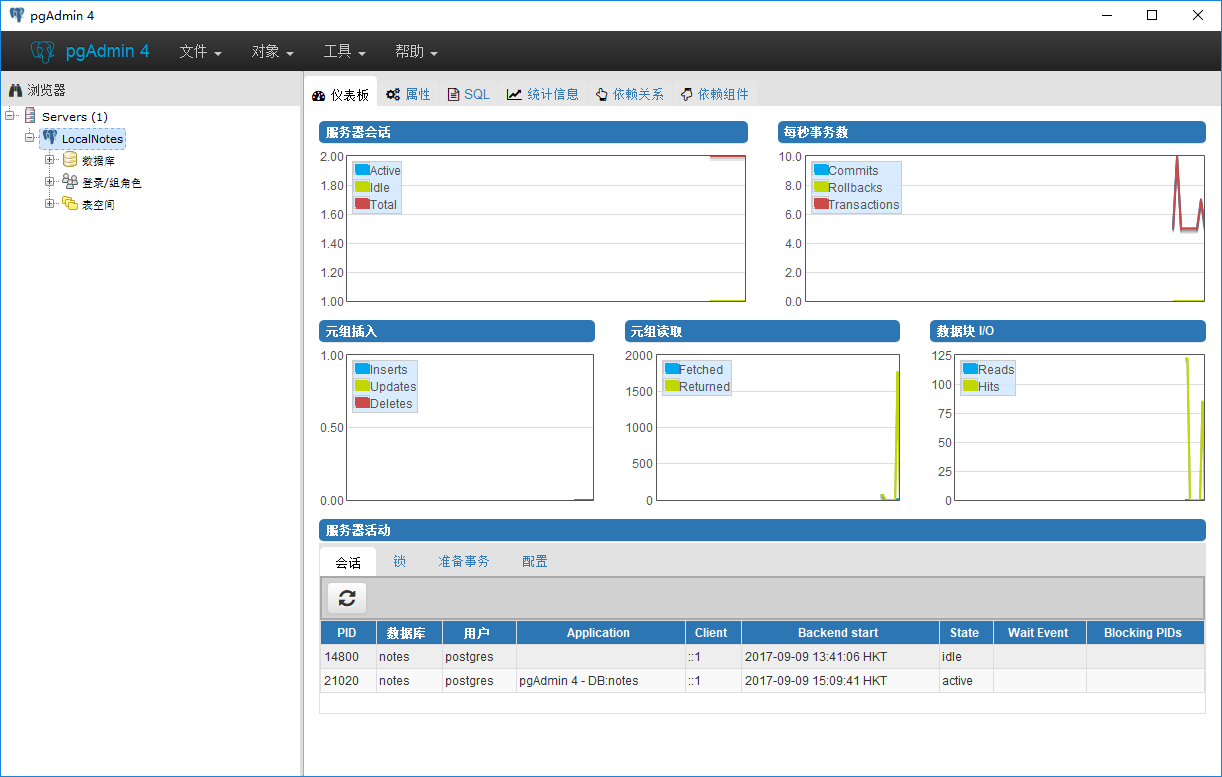
Task: Expand the 登录/组角色 tree node
Action: coord(49,182)
